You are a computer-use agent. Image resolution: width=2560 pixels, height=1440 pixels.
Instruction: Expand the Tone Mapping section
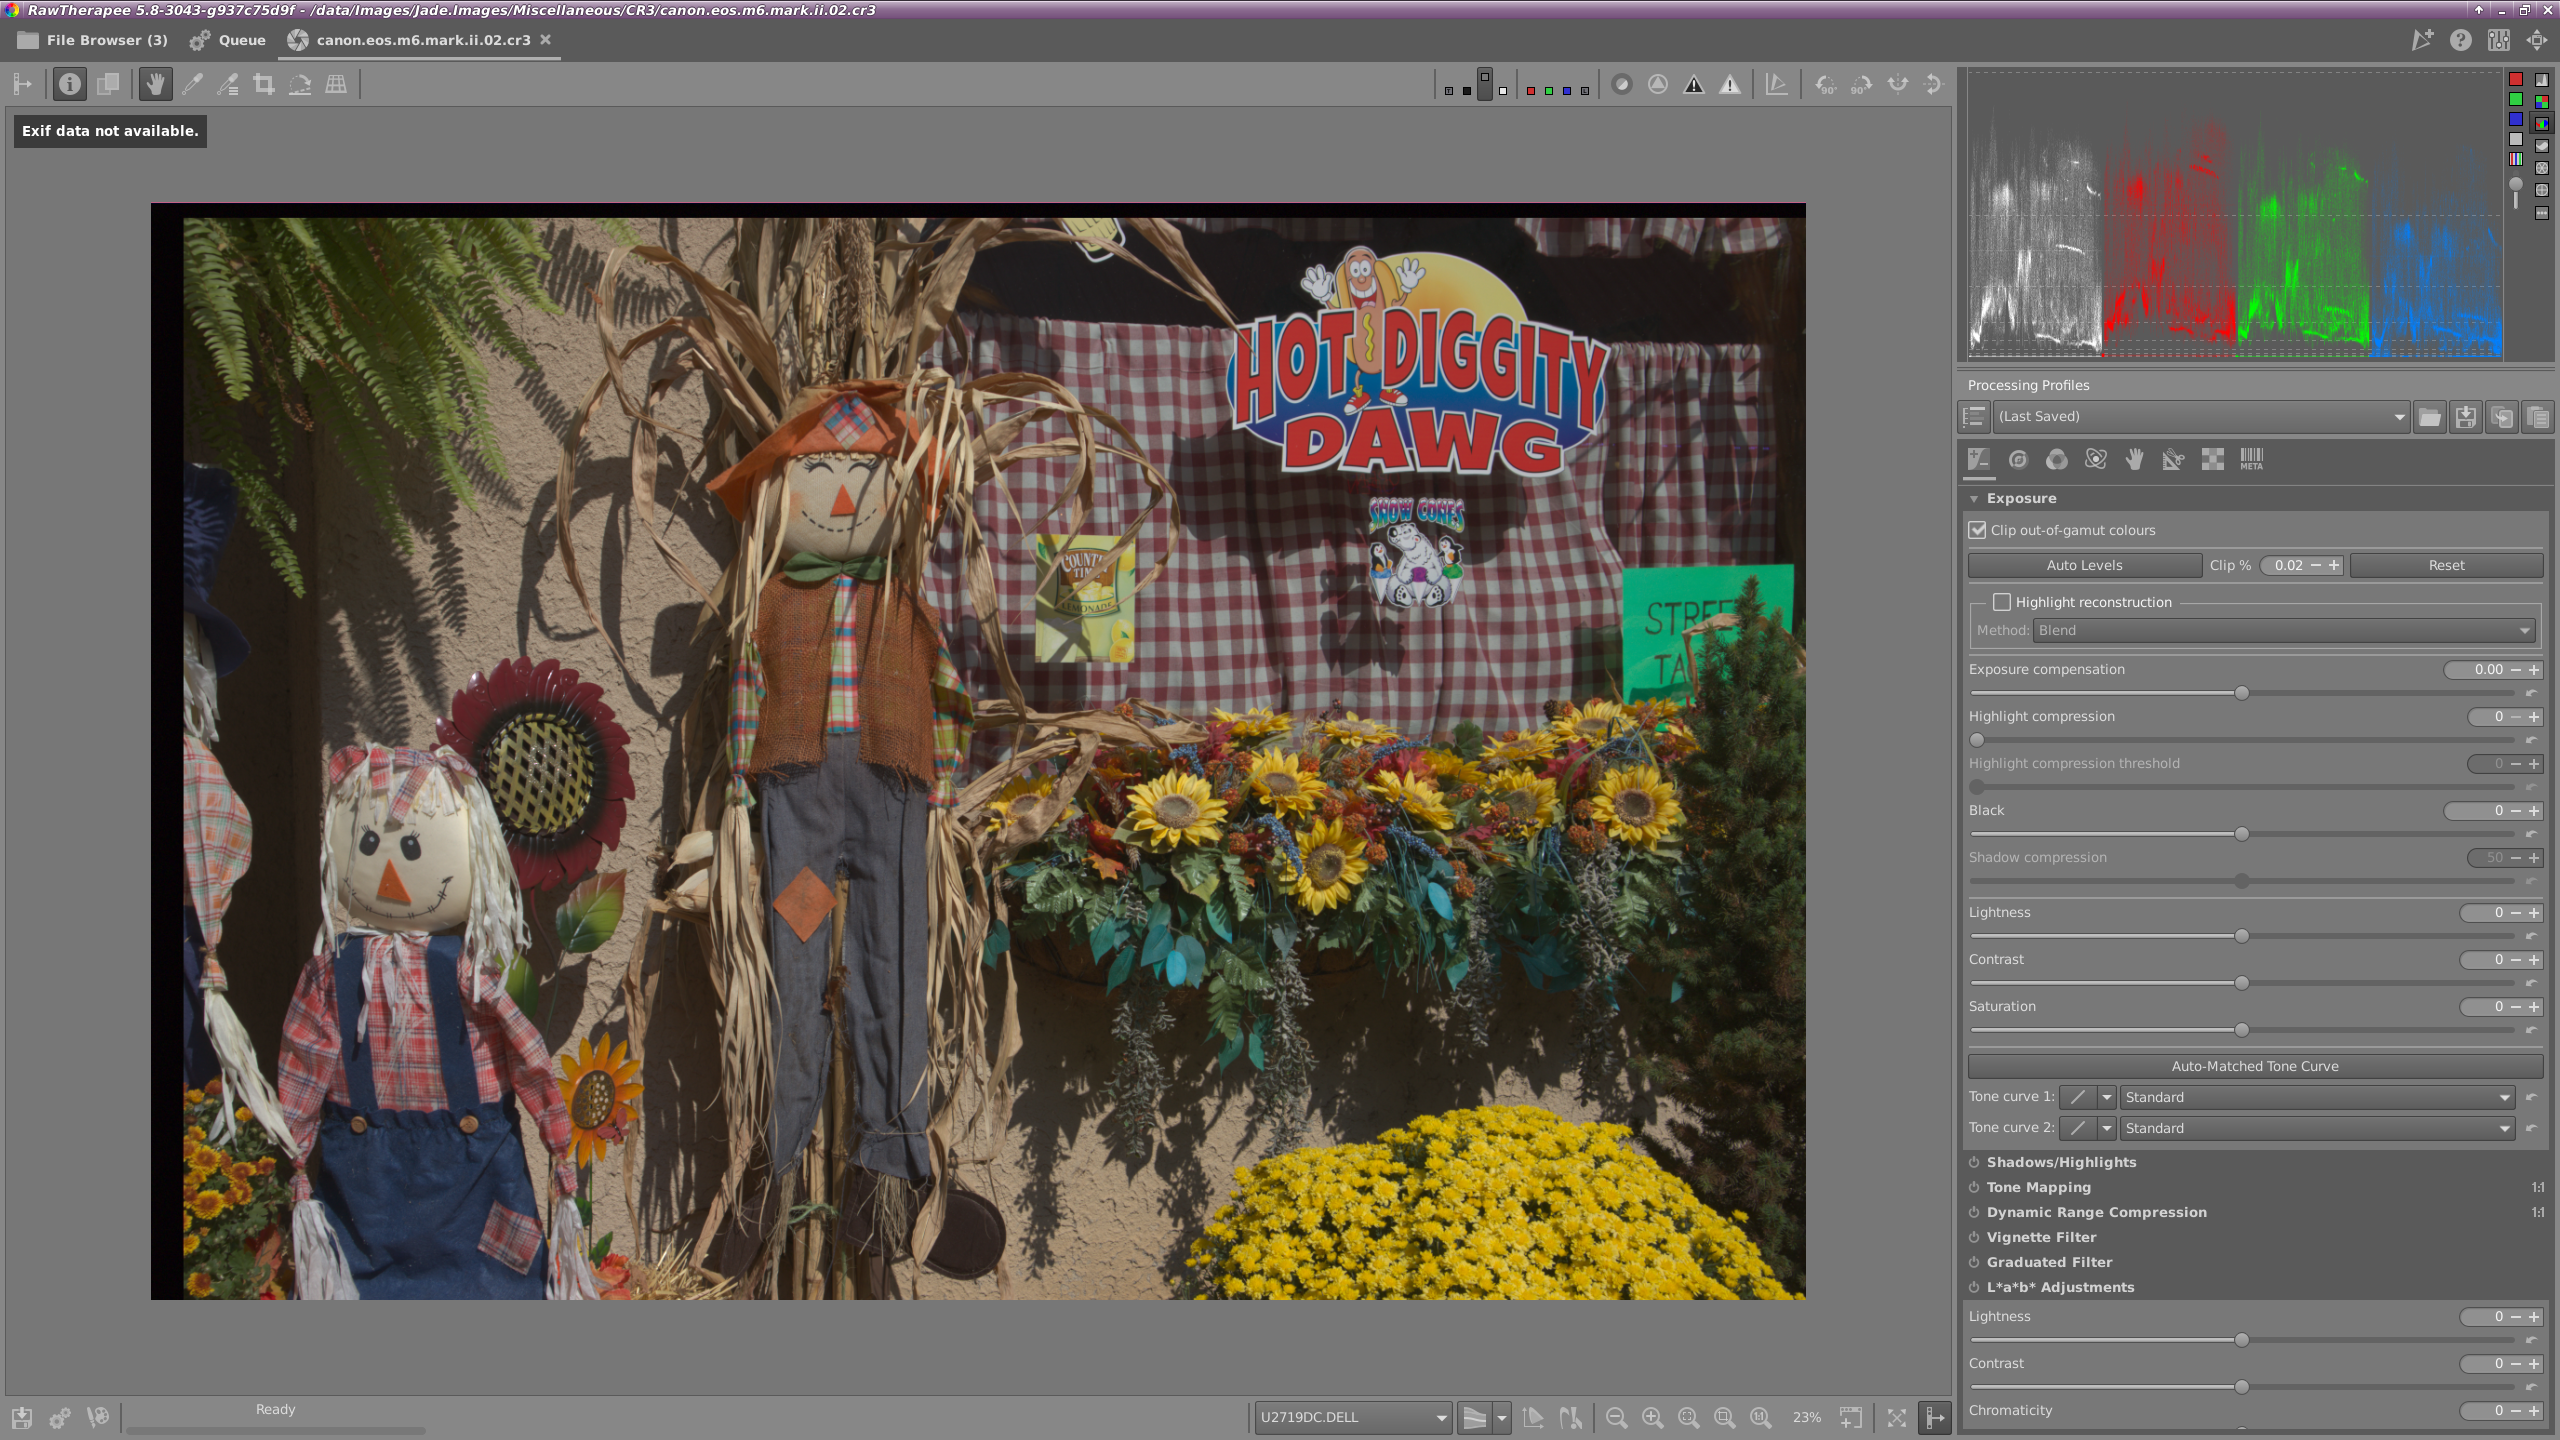click(2038, 1188)
